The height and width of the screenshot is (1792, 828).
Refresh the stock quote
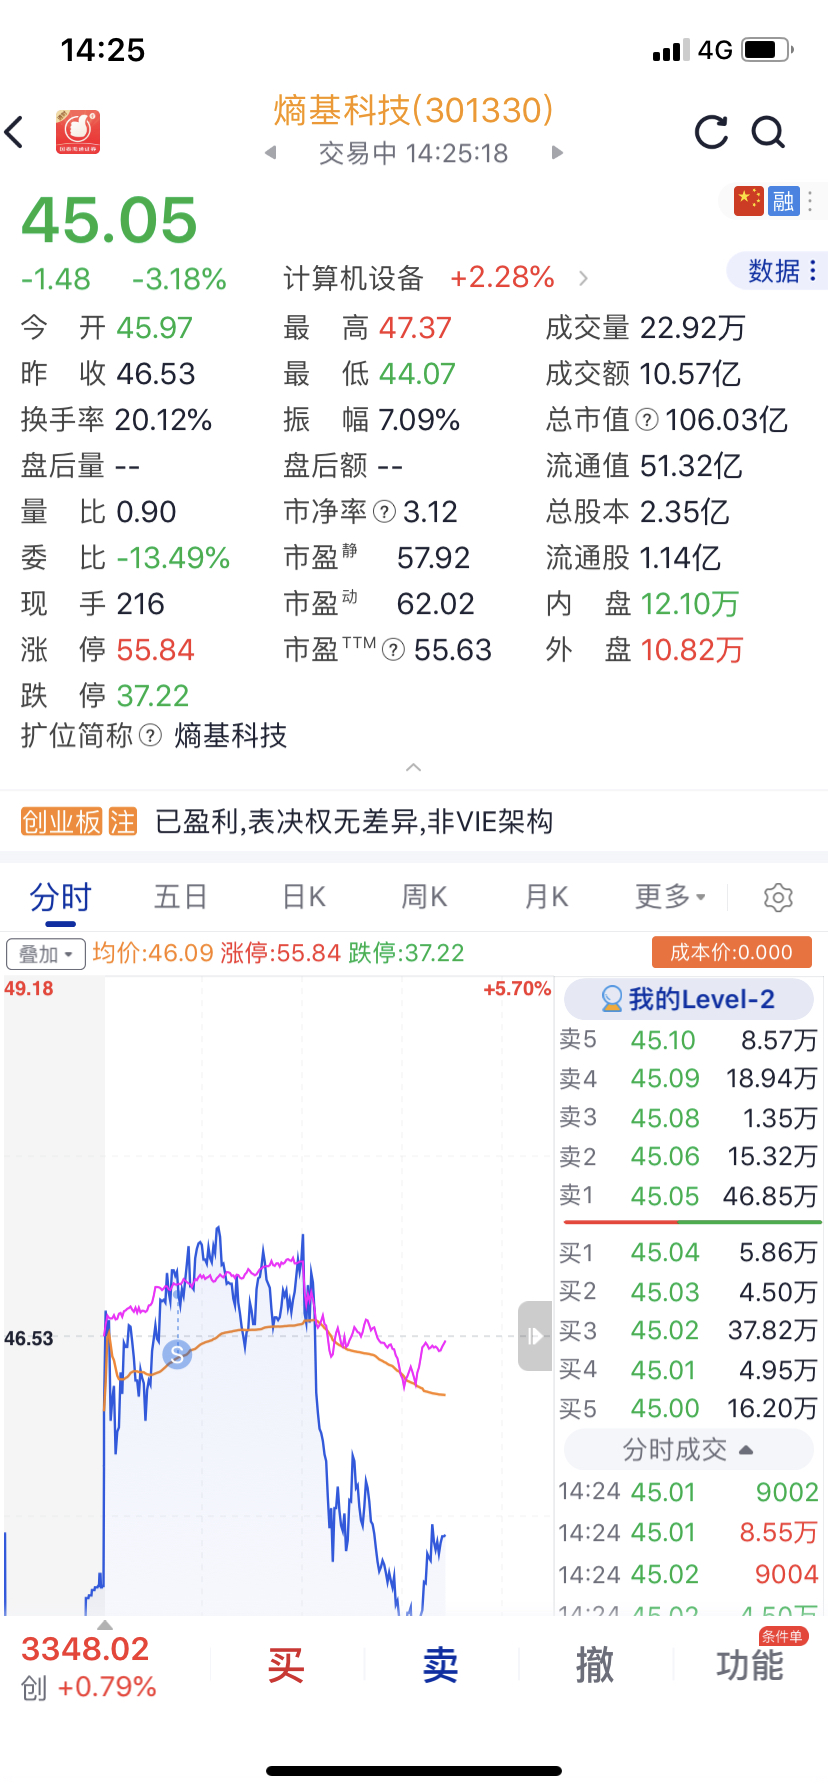point(711,132)
